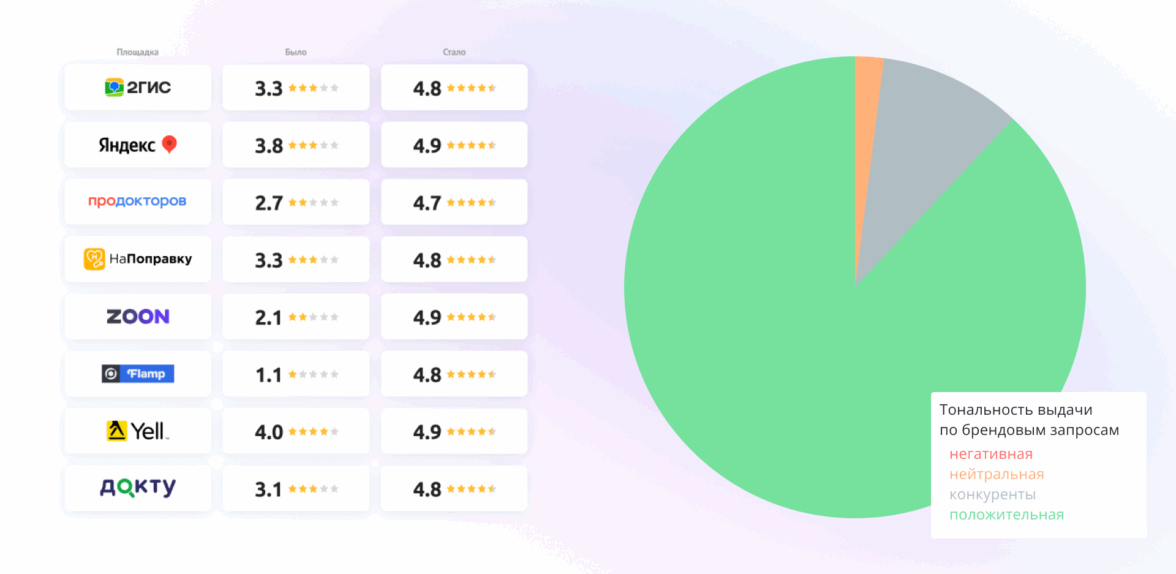Click the 'нейтральная' legend entry
This screenshot has width=1176, height=574.
(x=996, y=474)
